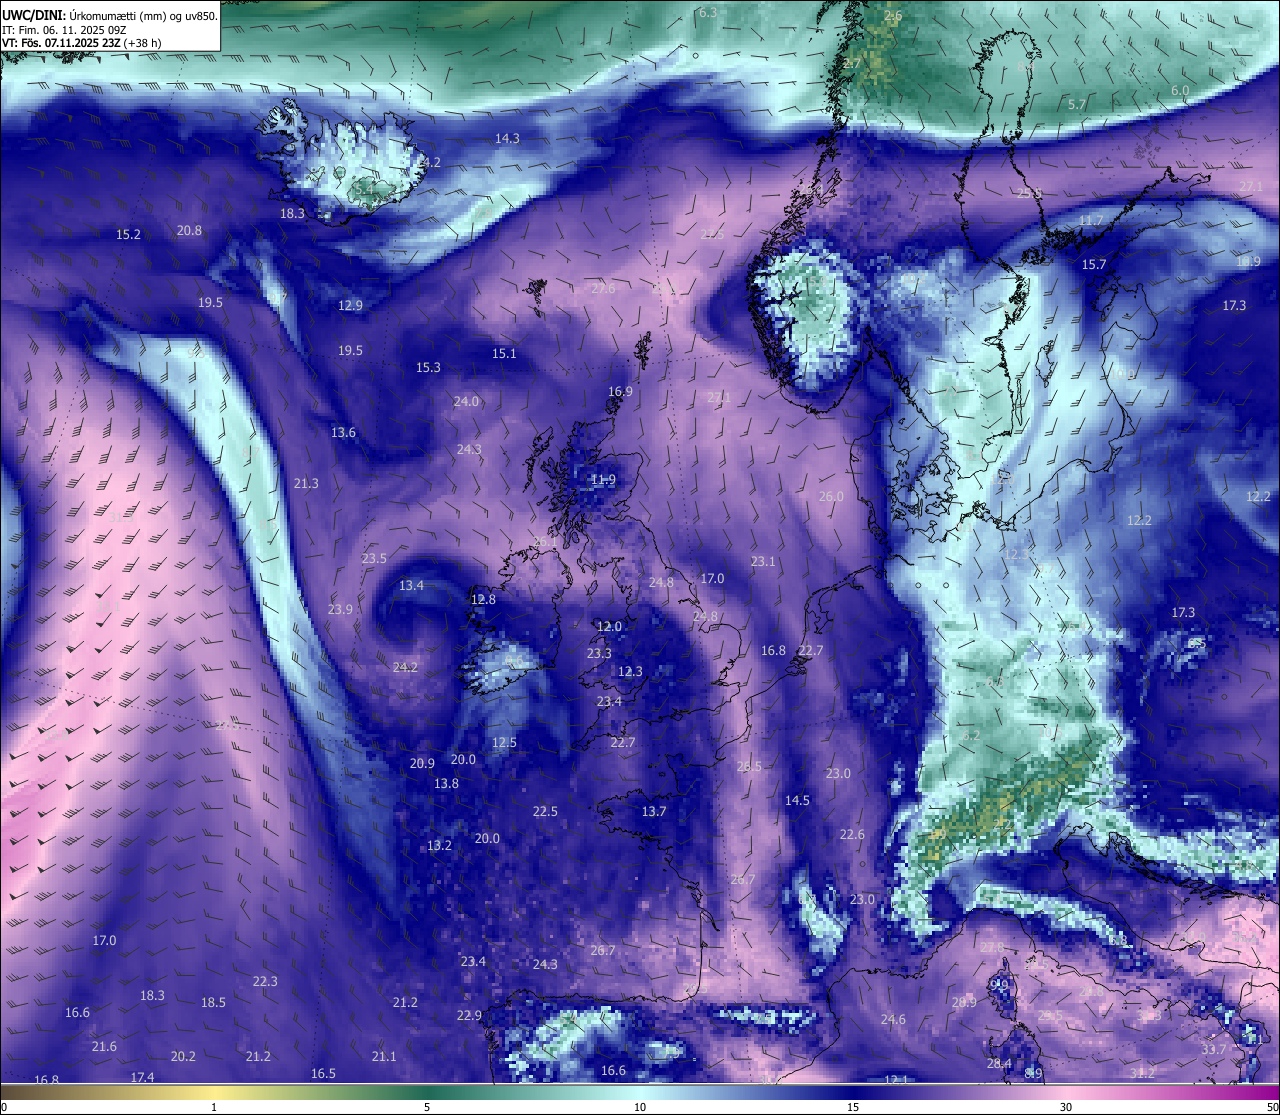Screen dimensions: 1280x1115
Task: Click the 33.7 value label
Action: pyautogui.click(x=1213, y=1049)
